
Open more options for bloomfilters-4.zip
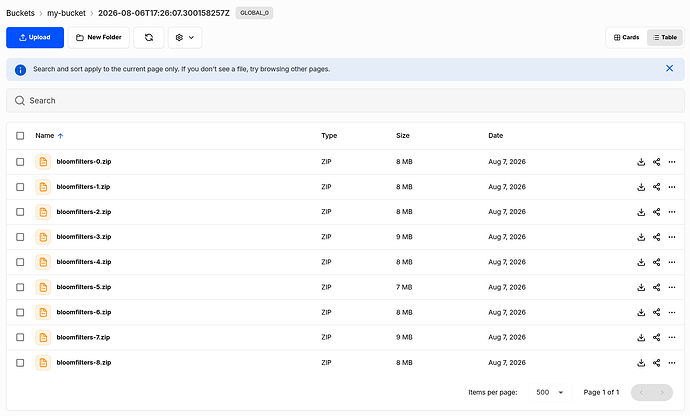click(672, 262)
